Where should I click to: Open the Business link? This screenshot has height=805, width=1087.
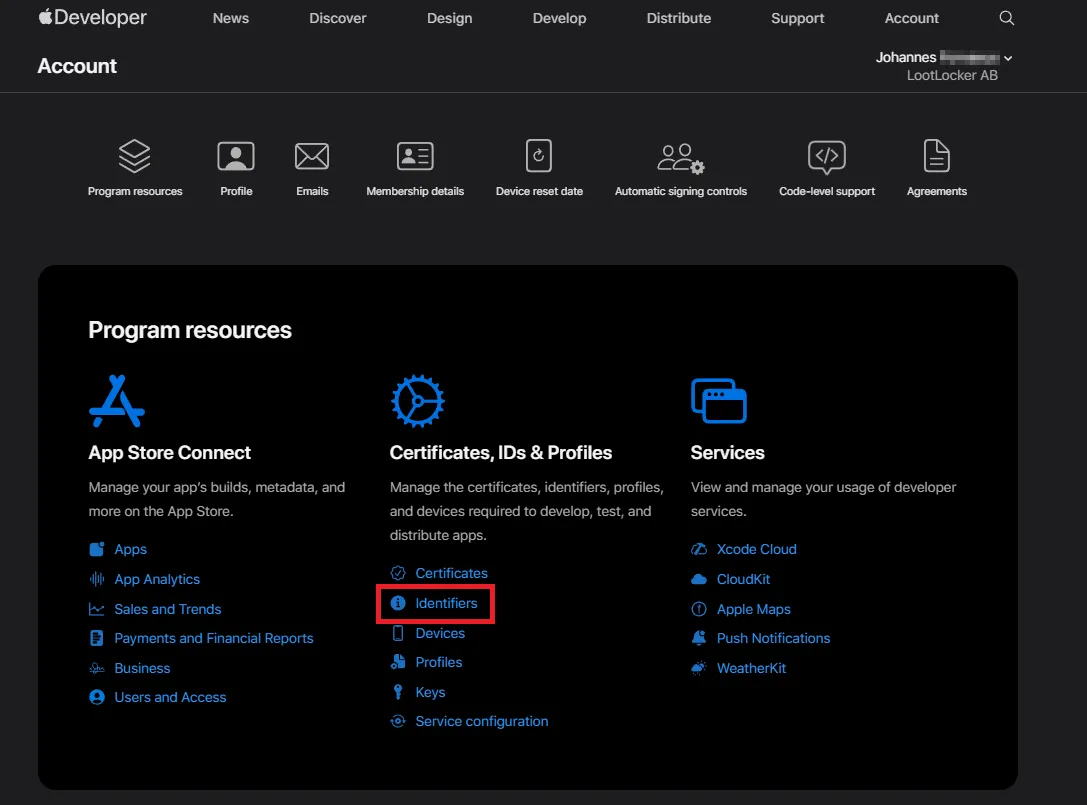point(142,668)
